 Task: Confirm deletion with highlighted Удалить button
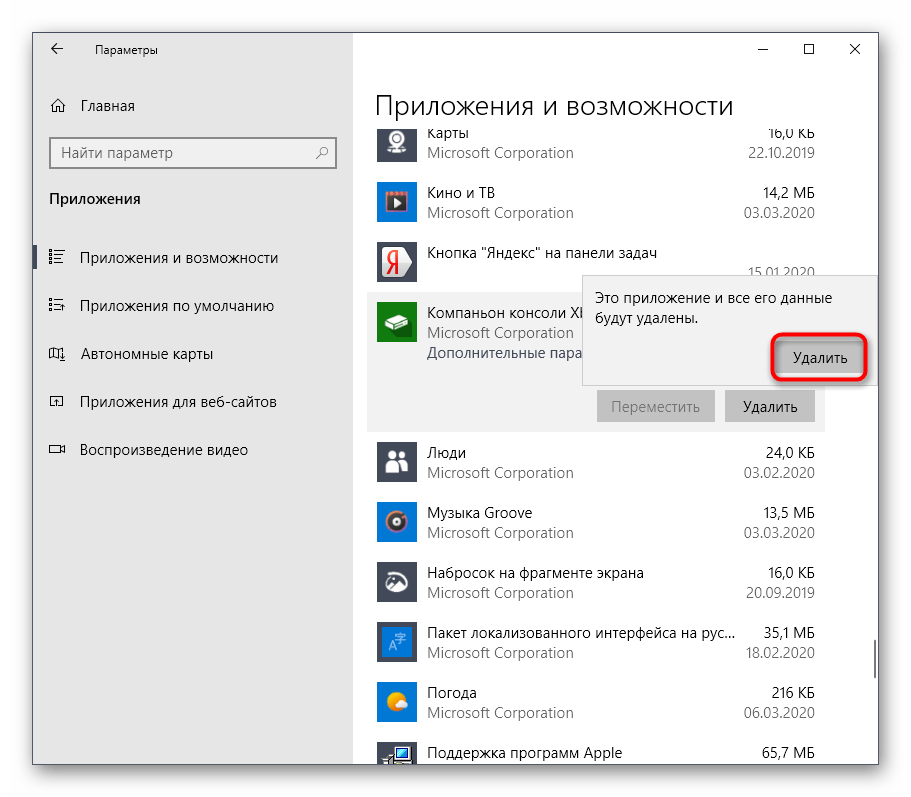pos(819,358)
